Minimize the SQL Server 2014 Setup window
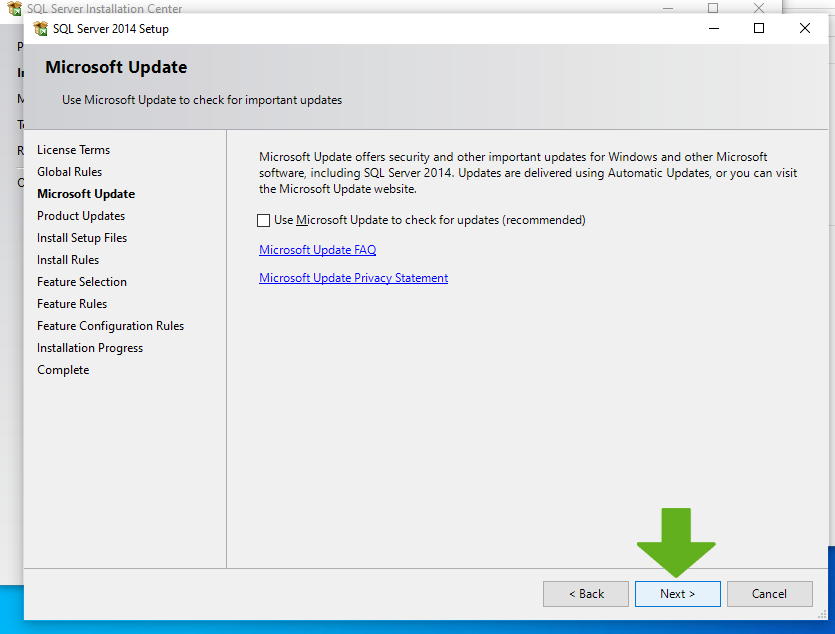 pos(713,29)
